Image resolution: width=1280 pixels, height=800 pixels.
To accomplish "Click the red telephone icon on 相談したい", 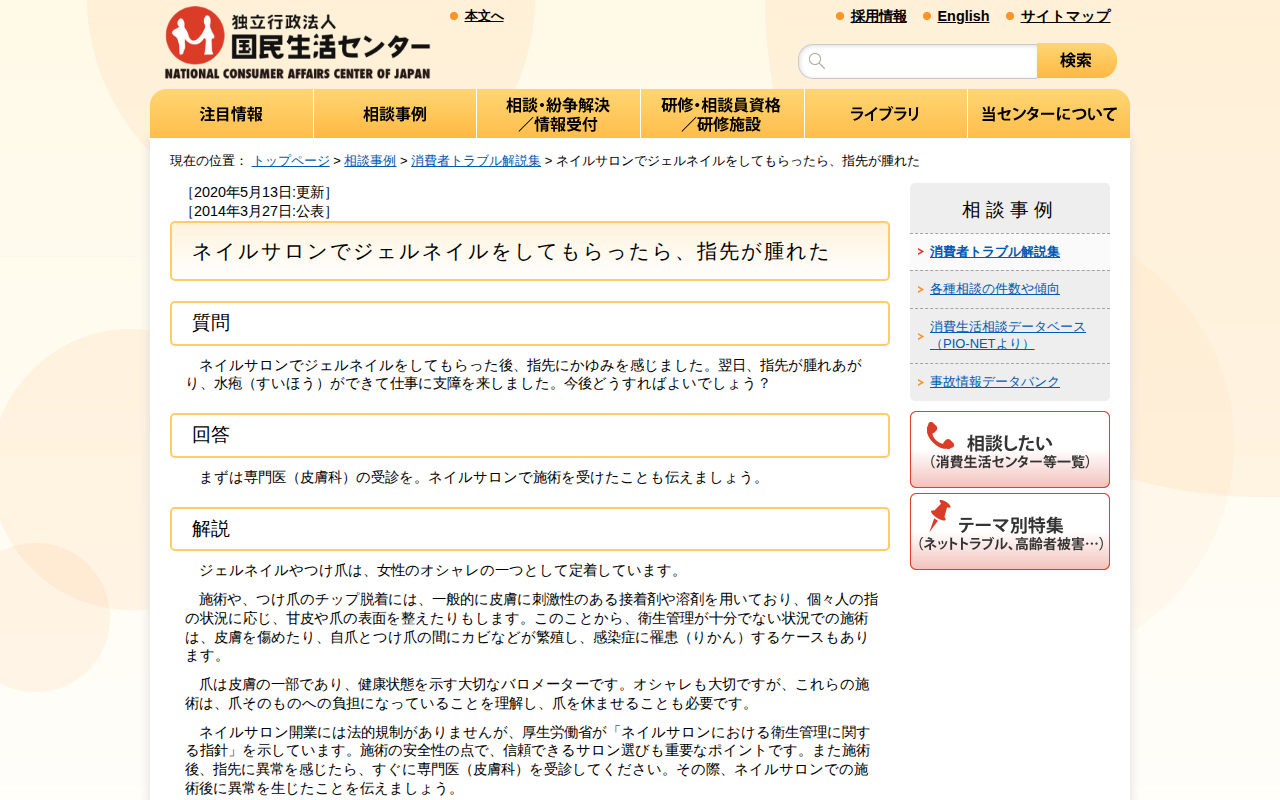I will [940, 436].
